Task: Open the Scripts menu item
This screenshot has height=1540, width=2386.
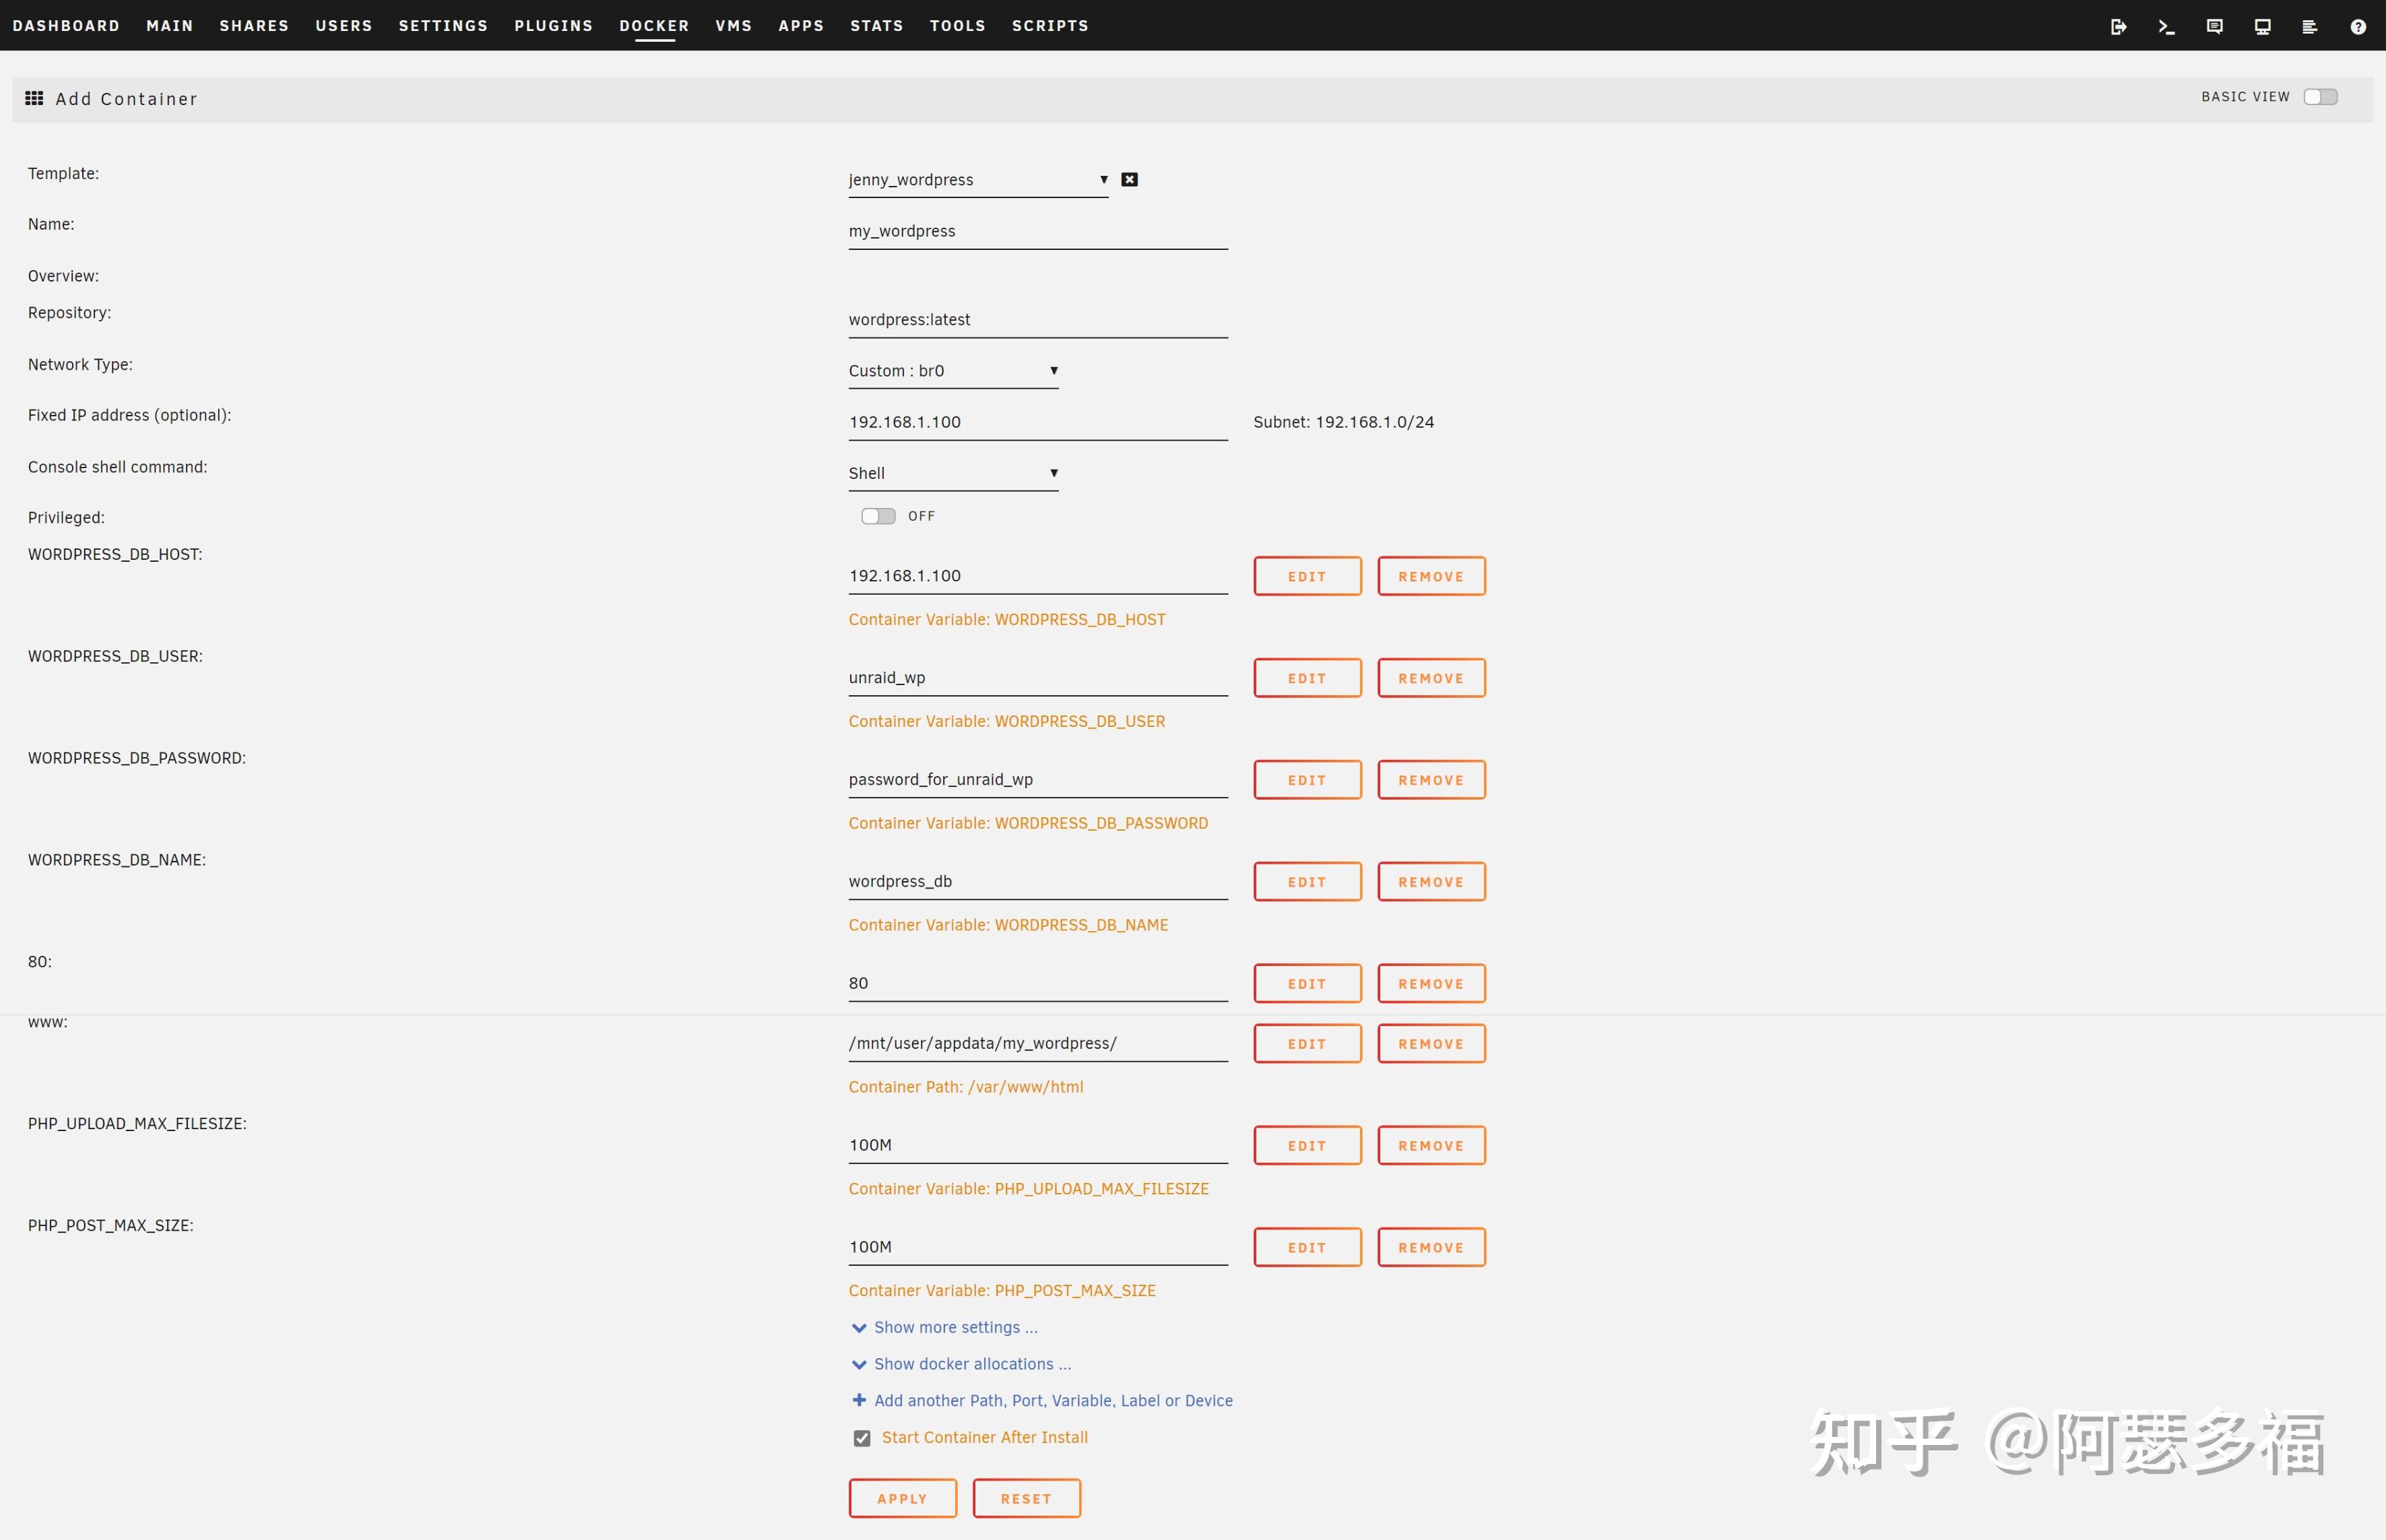Action: [x=1050, y=26]
